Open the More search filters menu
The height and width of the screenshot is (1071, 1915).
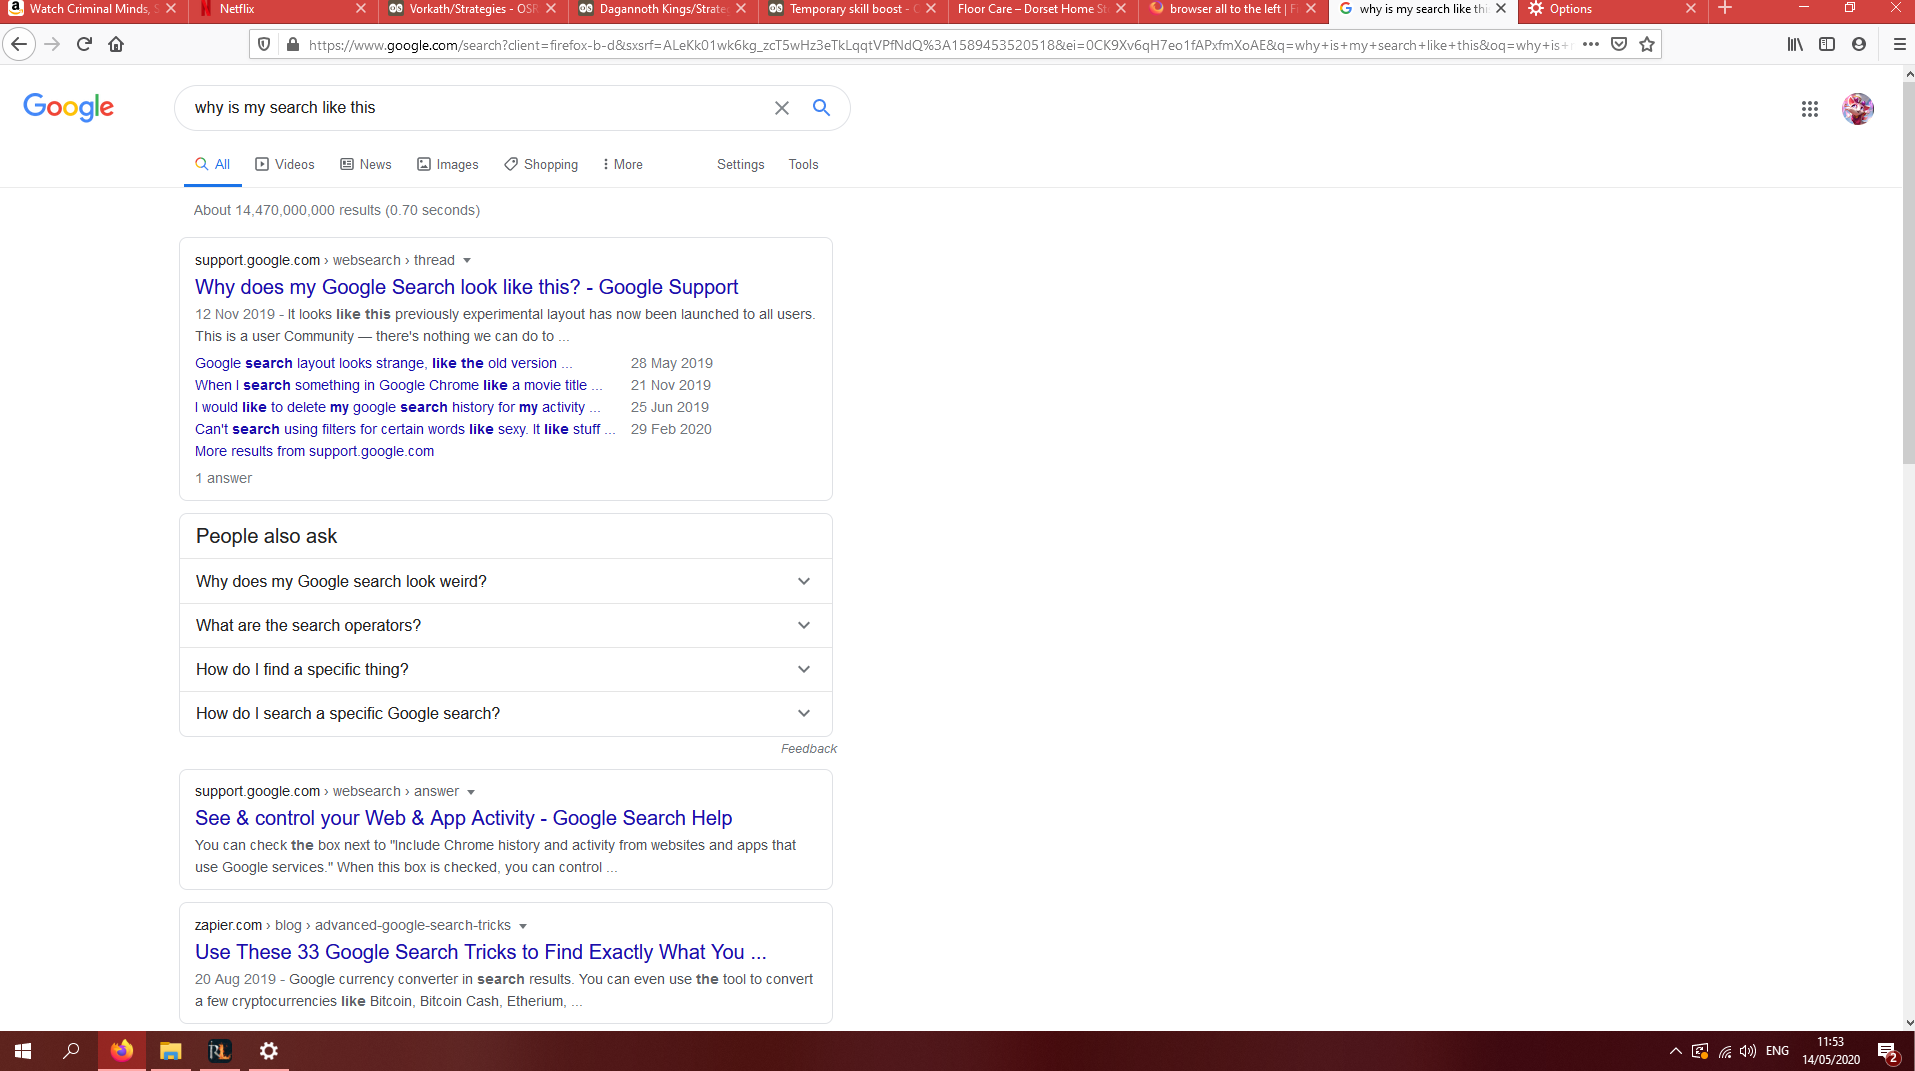(x=622, y=164)
